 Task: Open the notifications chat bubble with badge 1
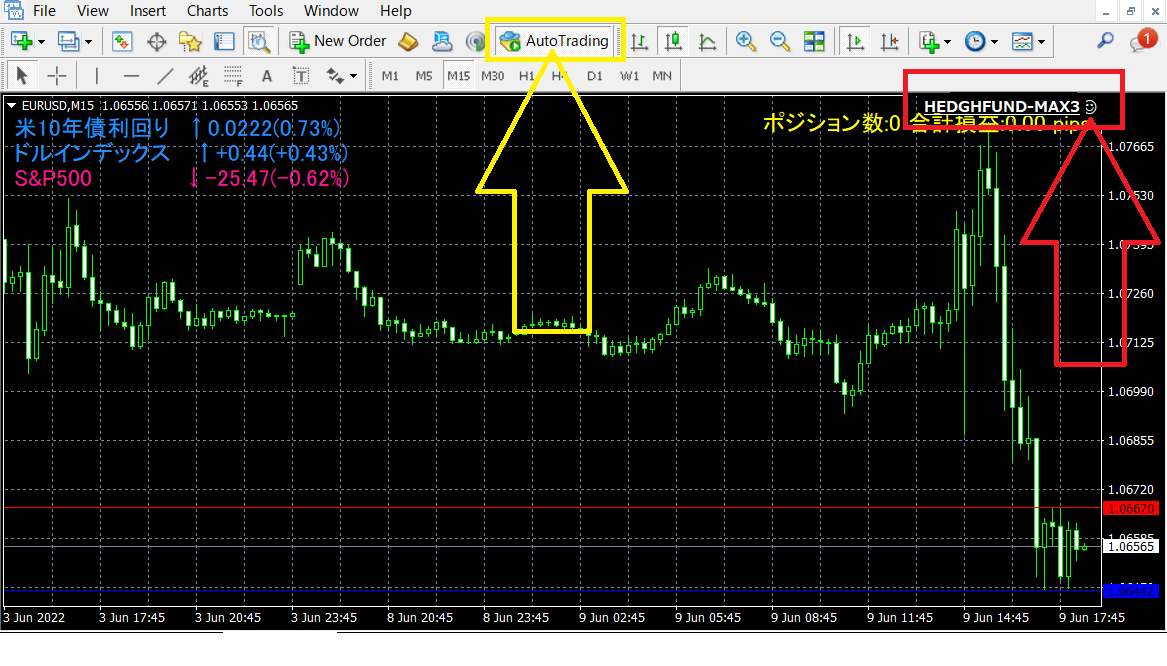pyautogui.click(x=1143, y=40)
